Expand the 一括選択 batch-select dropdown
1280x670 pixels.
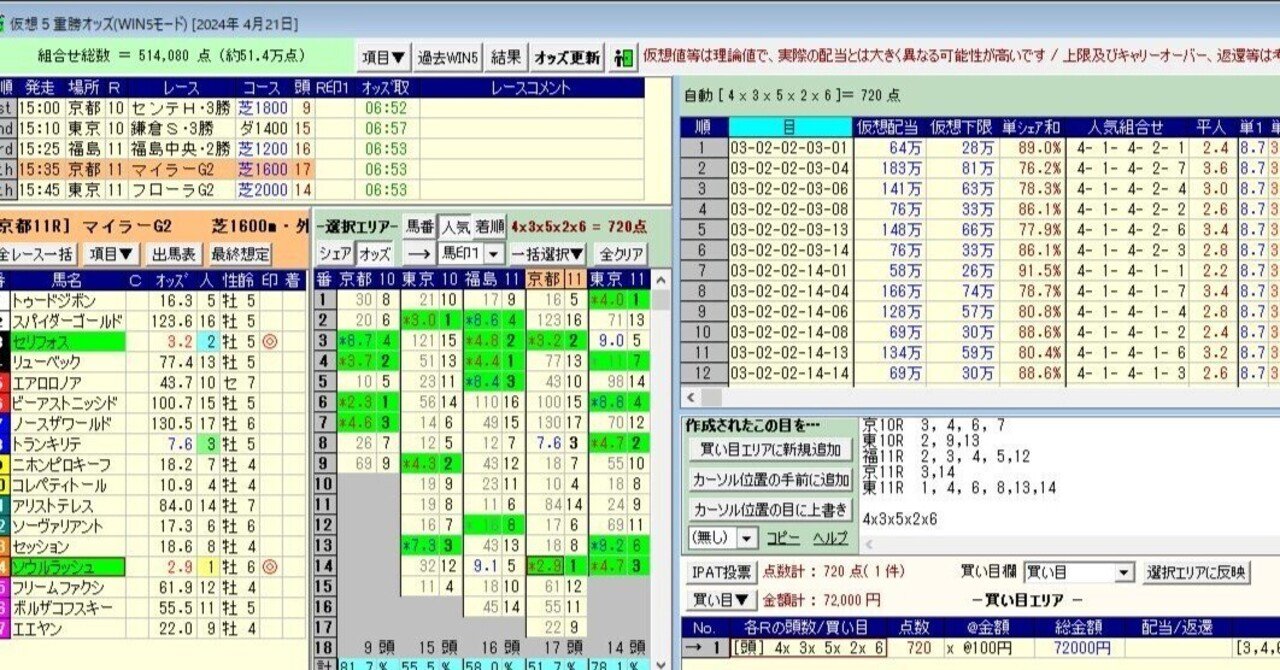(x=547, y=252)
